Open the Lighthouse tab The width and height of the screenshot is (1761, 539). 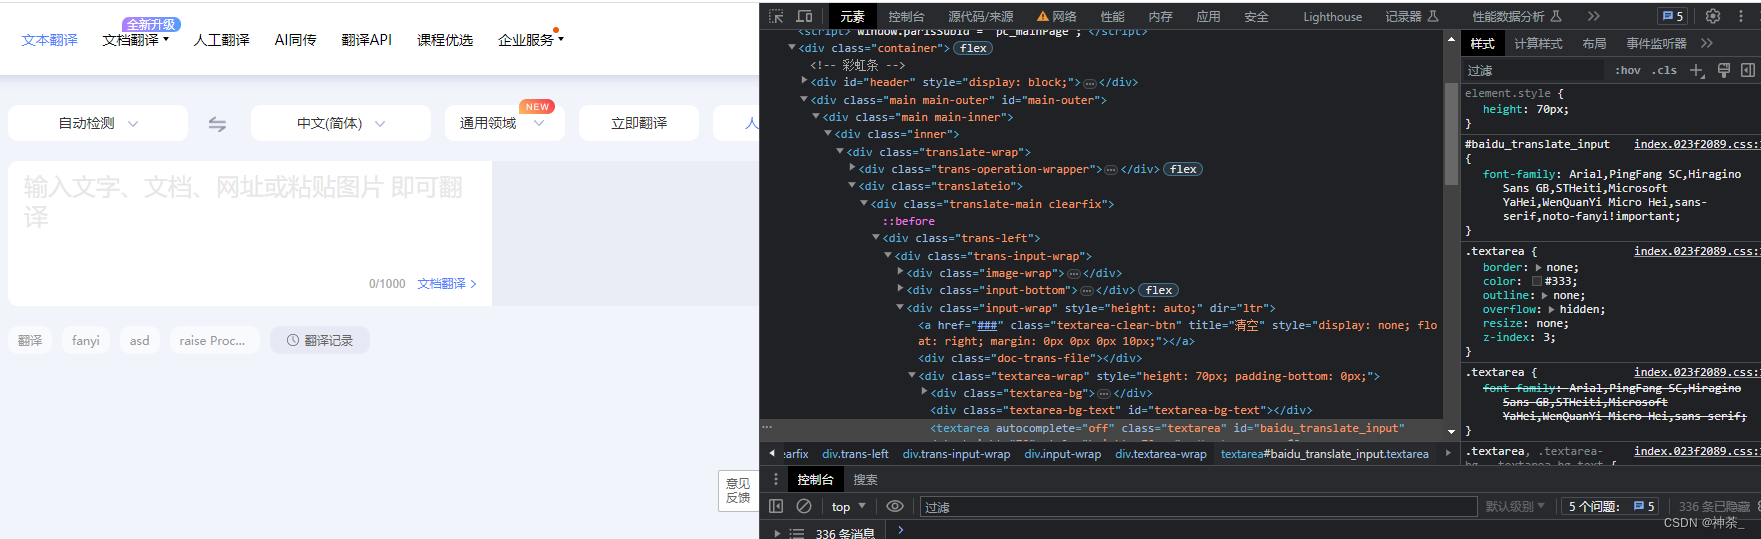tap(1332, 16)
